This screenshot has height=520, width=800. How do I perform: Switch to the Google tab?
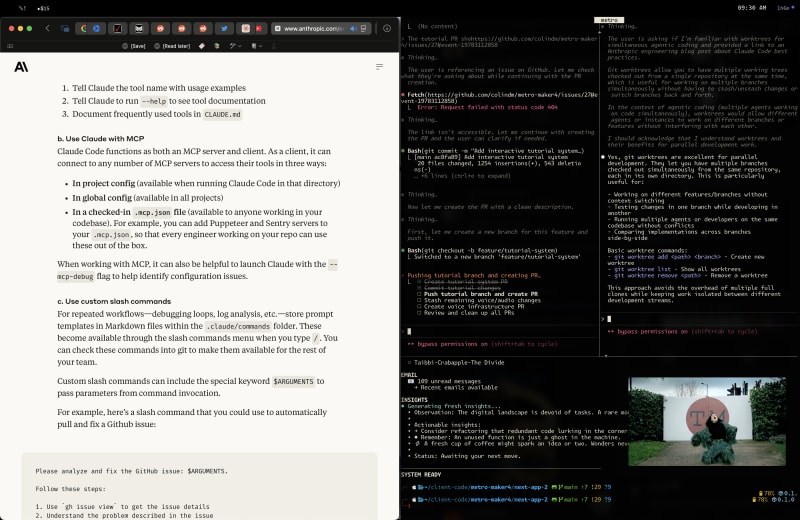pos(84,29)
